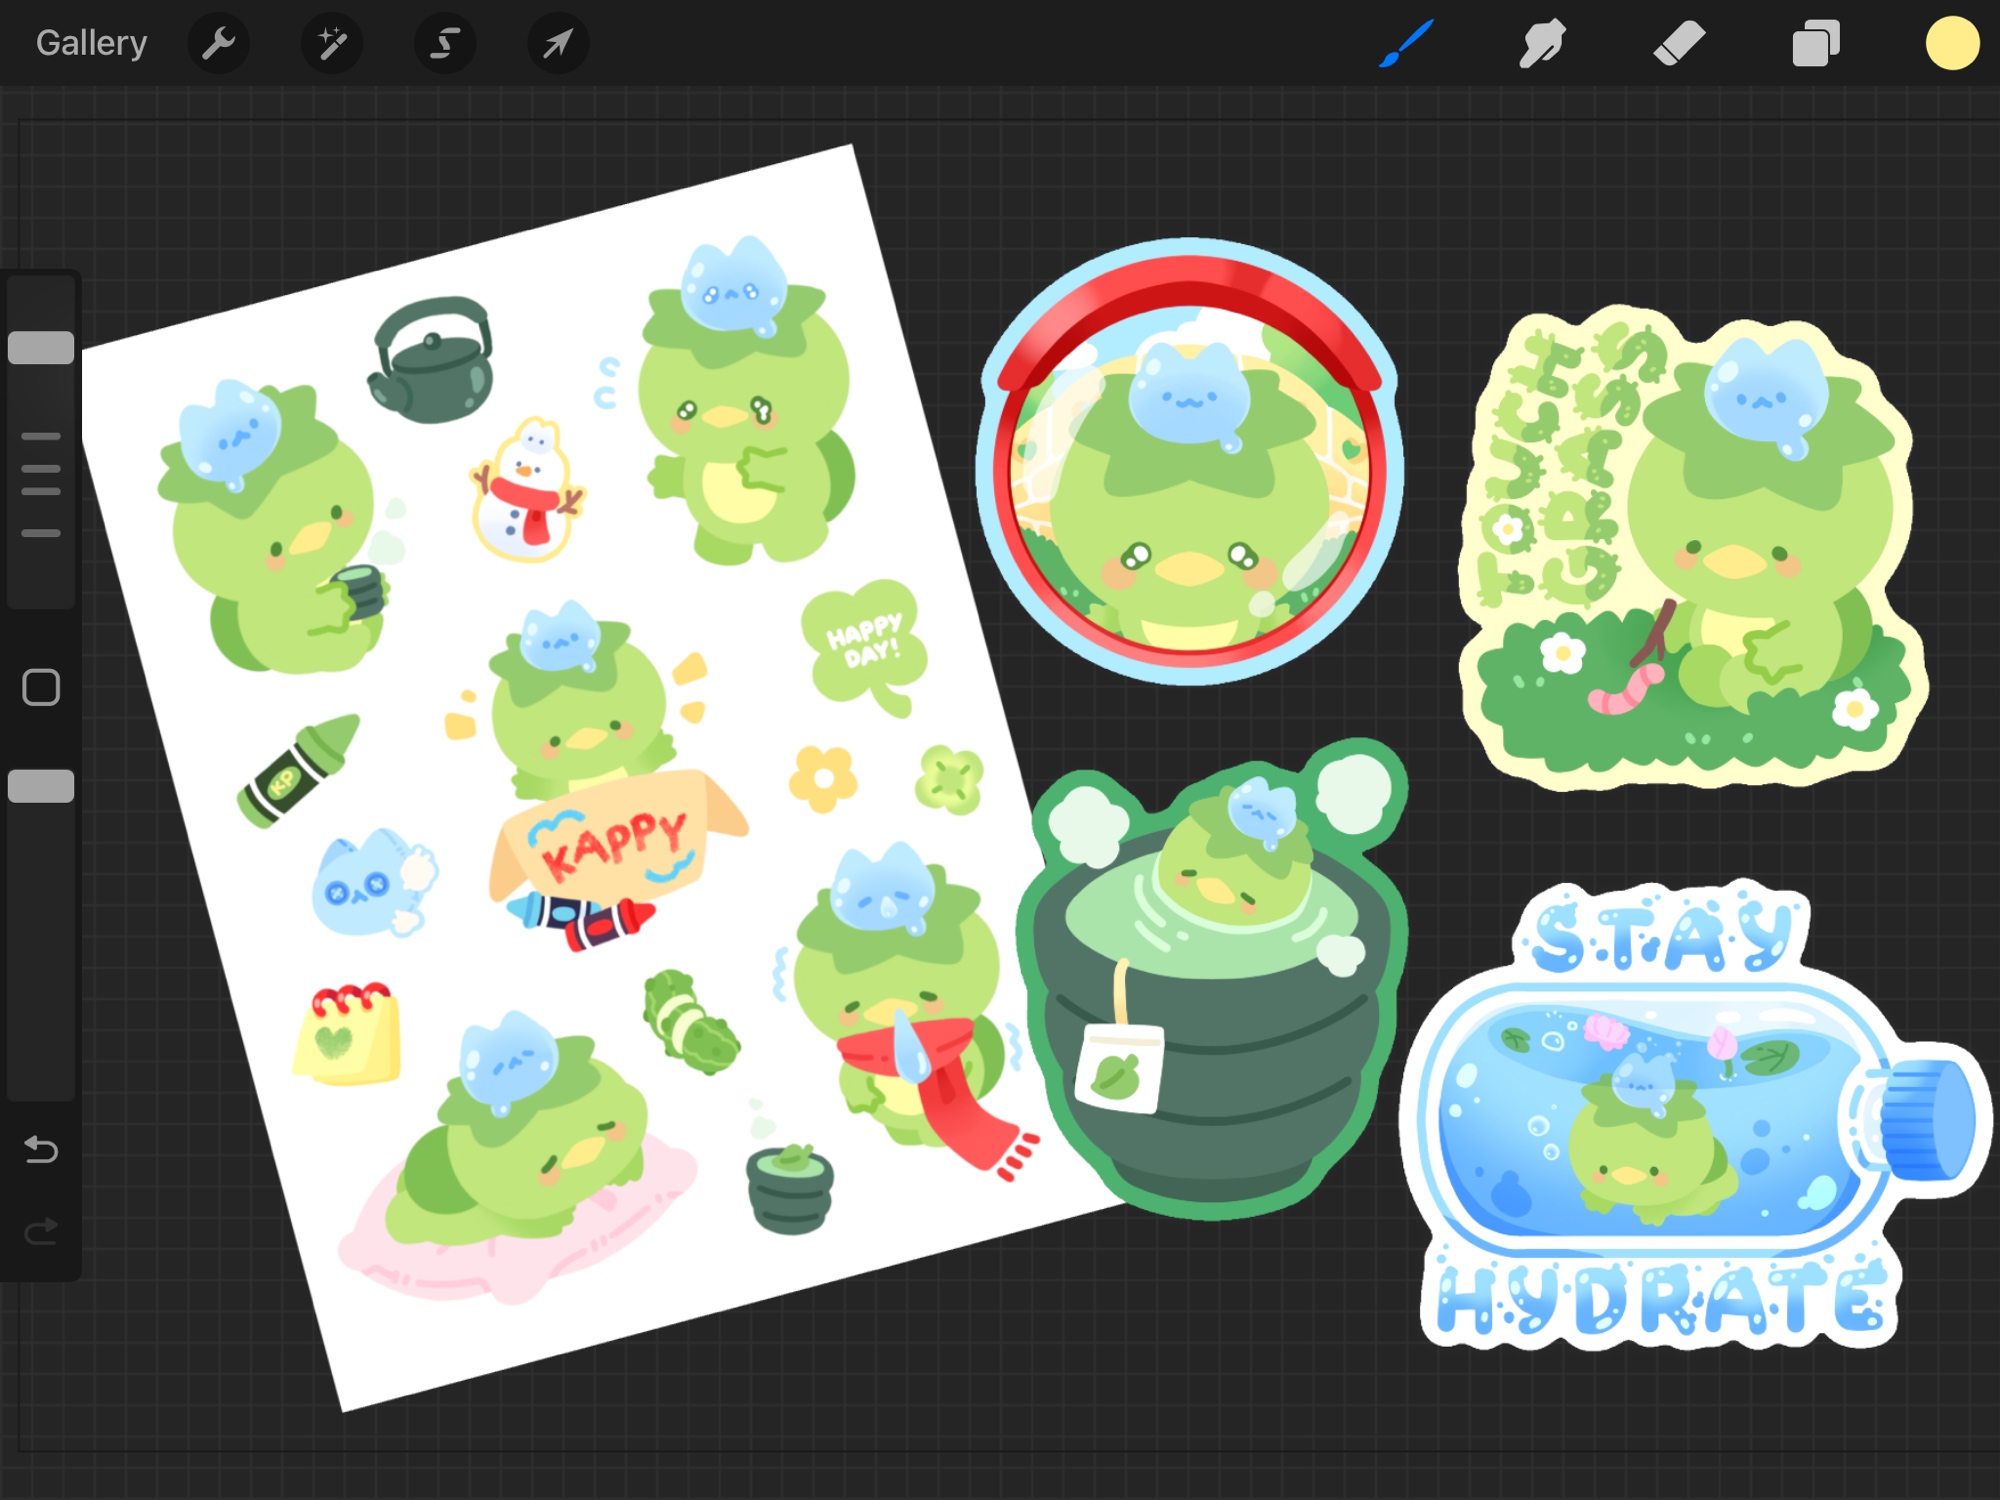2000x1500 pixels.
Task: Open the yellow color picker
Action: click(x=1952, y=43)
